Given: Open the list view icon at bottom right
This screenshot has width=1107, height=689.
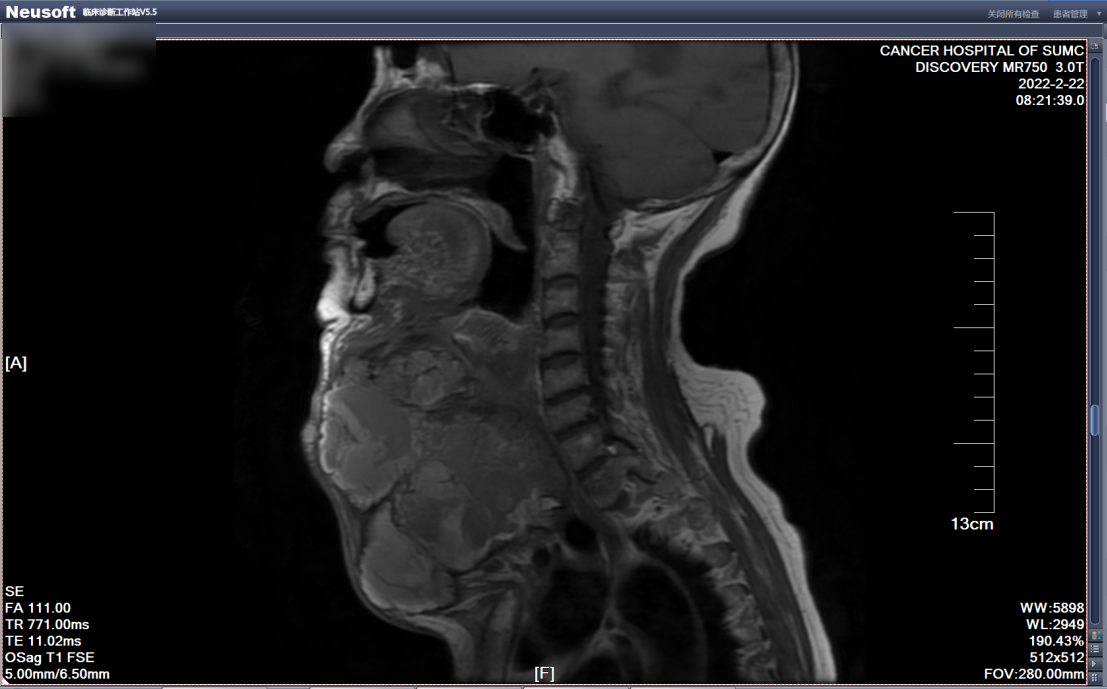Looking at the screenshot, I should [x=1096, y=650].
